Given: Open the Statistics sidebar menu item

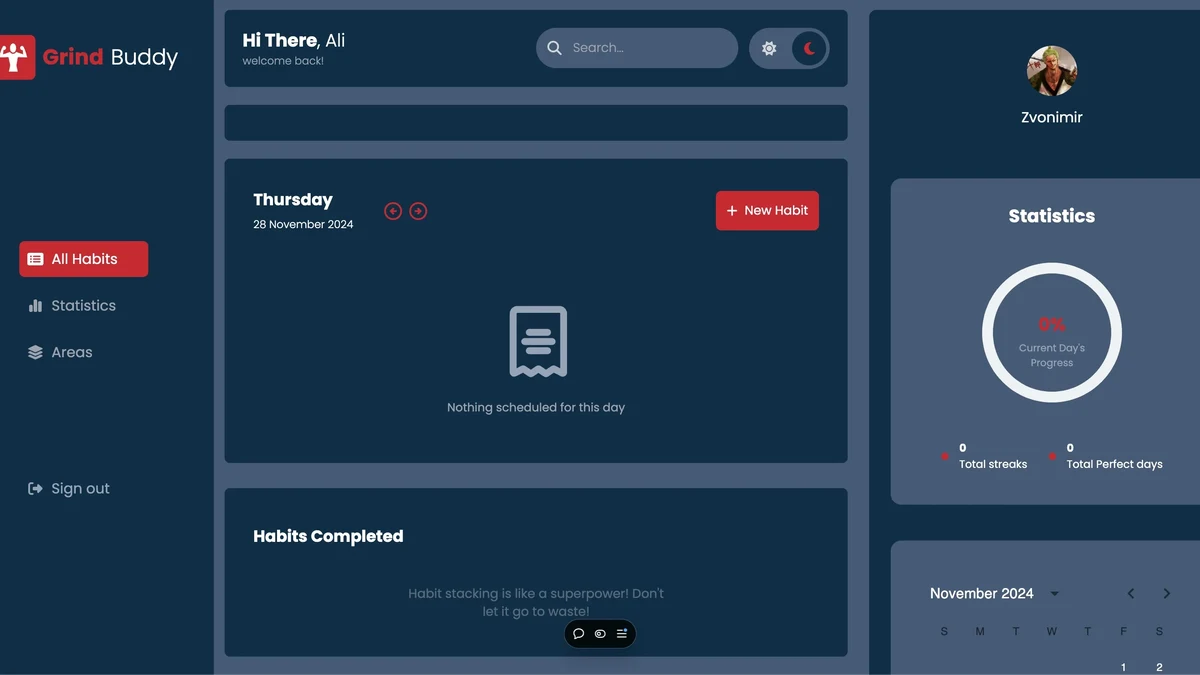Looking at the screenshot, I should pyautogui.click(x=72, y=306).
